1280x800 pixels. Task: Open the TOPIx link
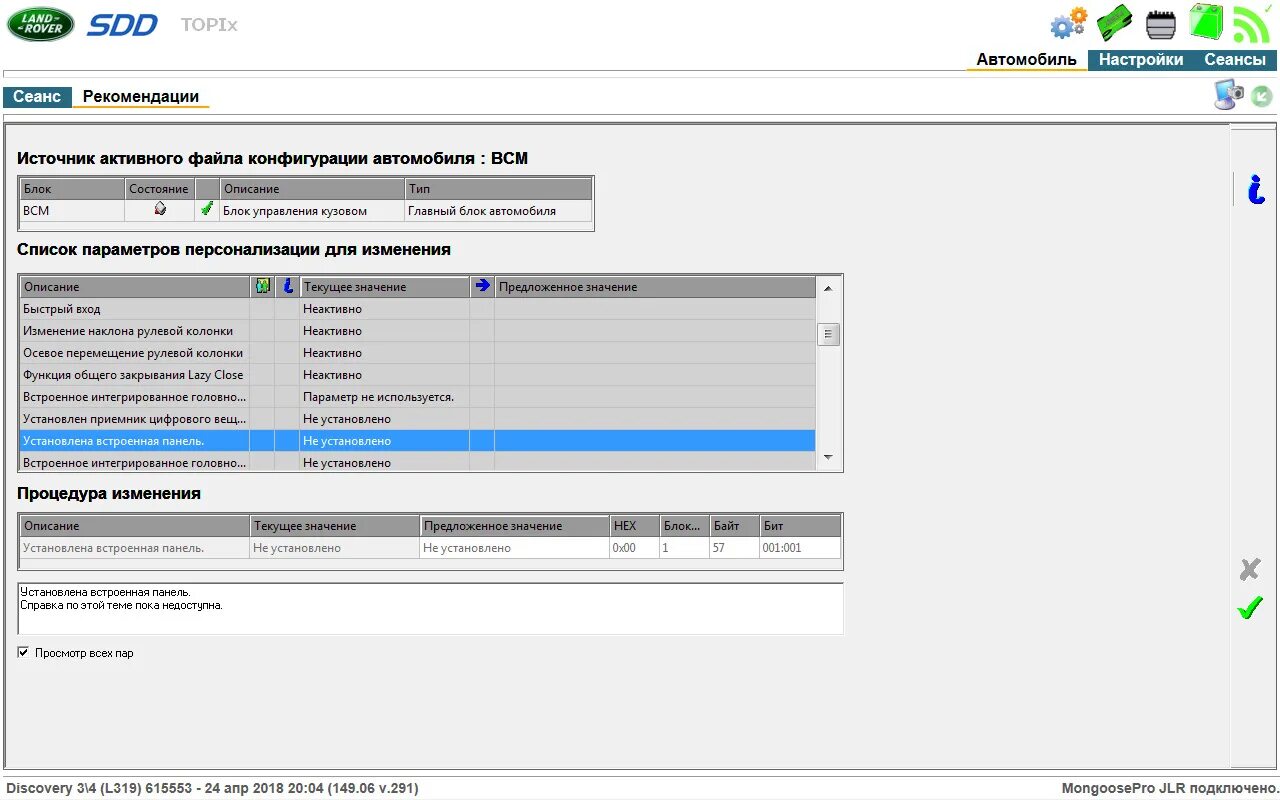pos(209,24)
